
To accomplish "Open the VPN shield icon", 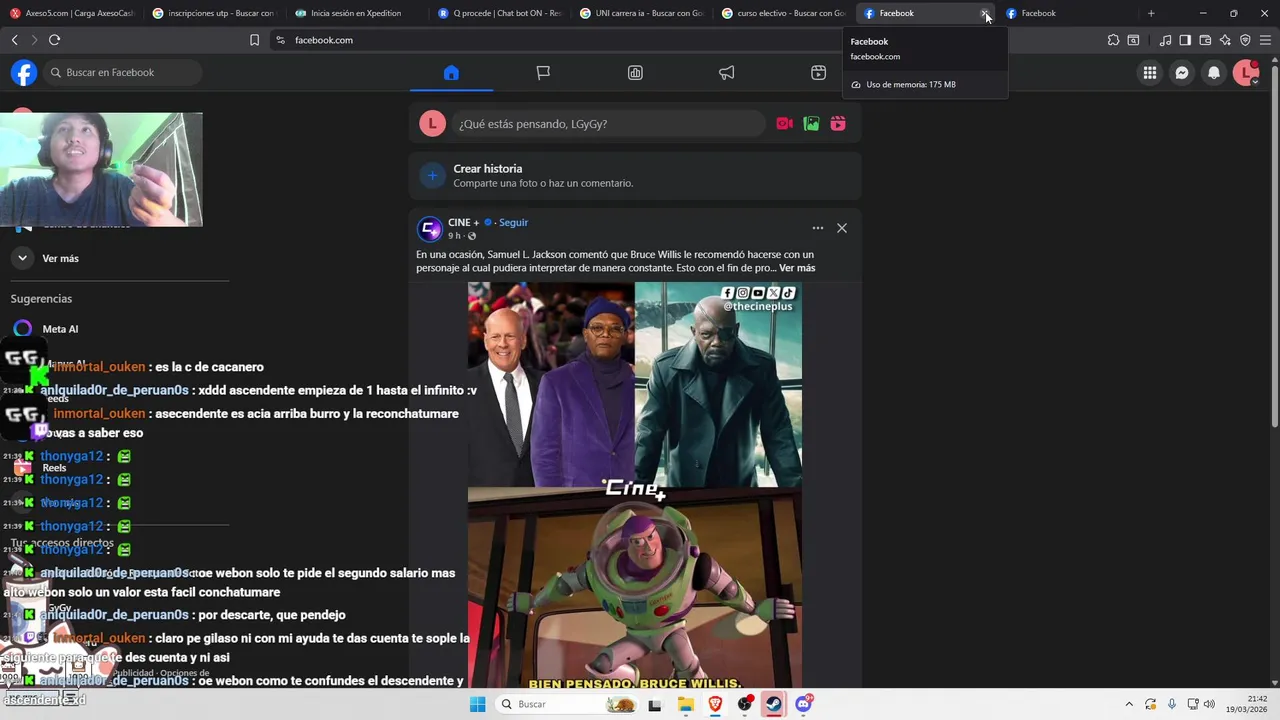I will point(1245,40).
